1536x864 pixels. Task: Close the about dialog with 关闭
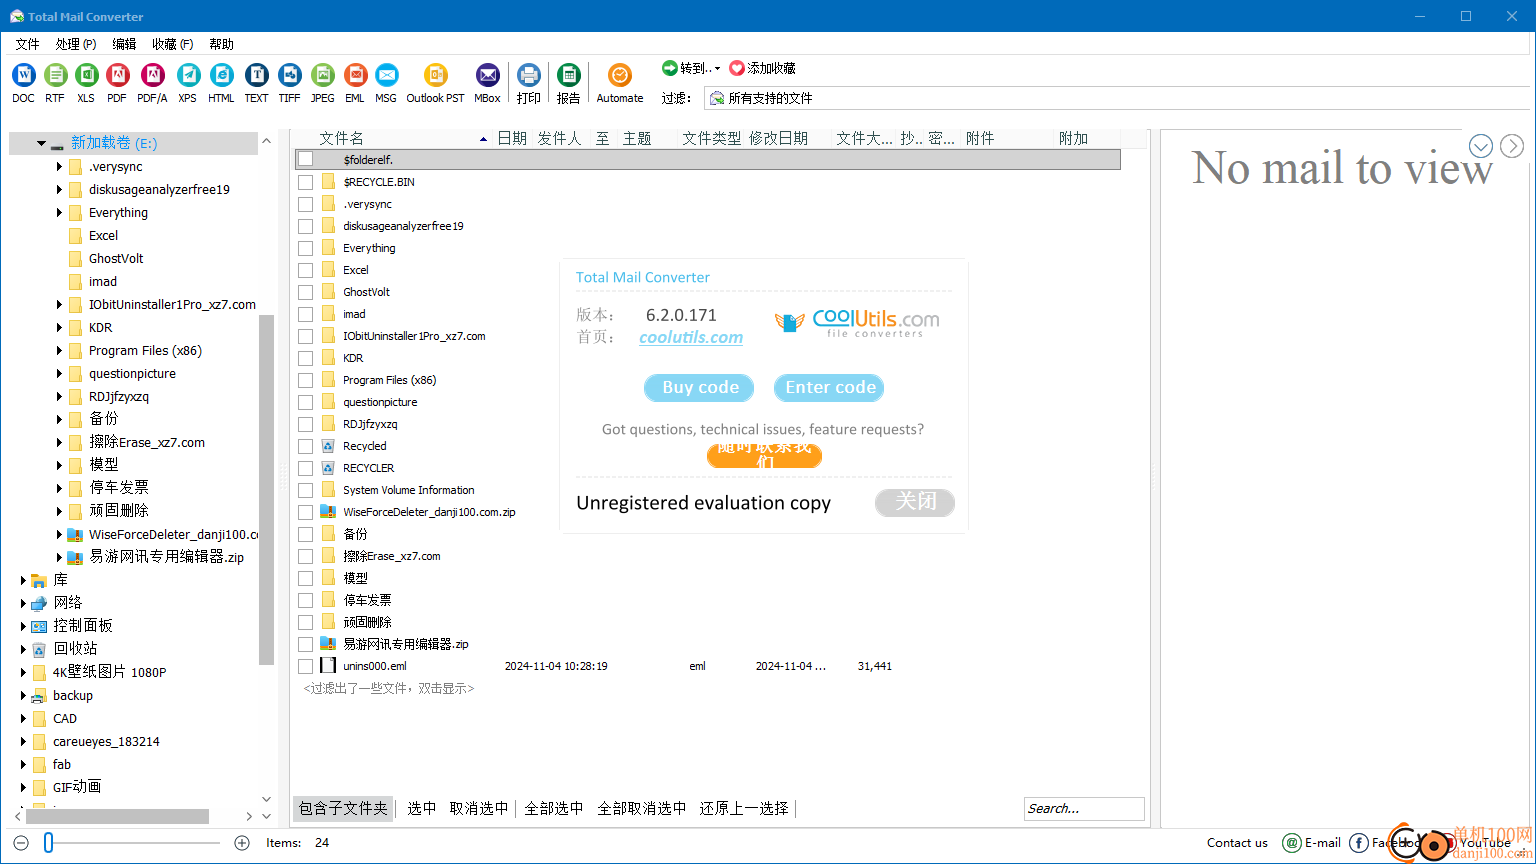tap(915, 502)
